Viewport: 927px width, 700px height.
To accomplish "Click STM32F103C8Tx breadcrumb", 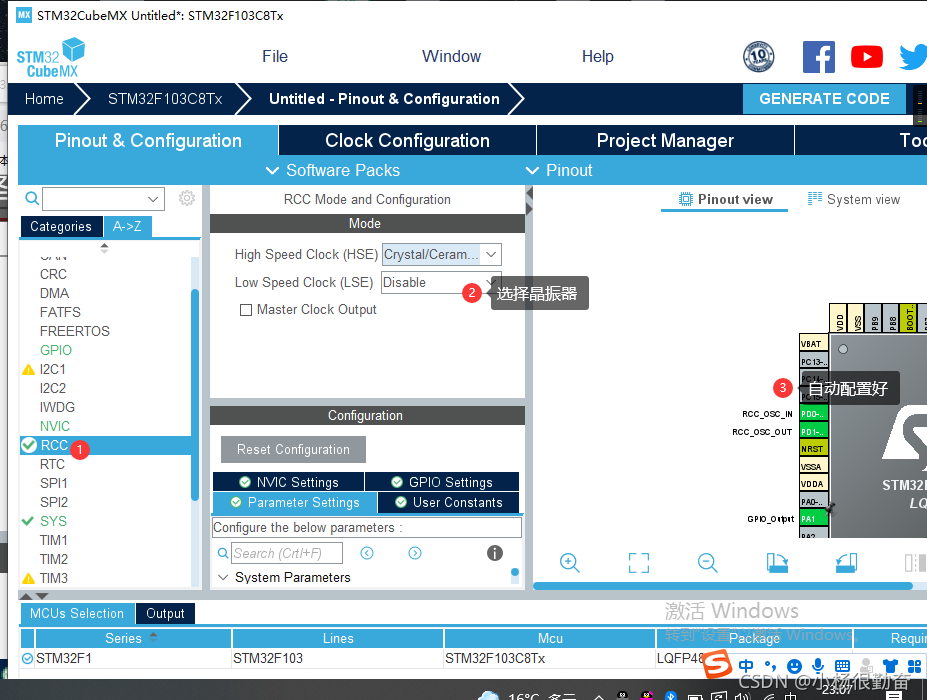I will 165,99.
